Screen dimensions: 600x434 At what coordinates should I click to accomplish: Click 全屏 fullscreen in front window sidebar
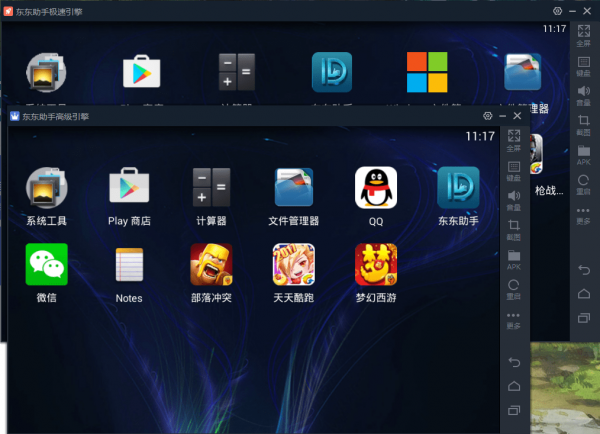[x=514, y=140]
